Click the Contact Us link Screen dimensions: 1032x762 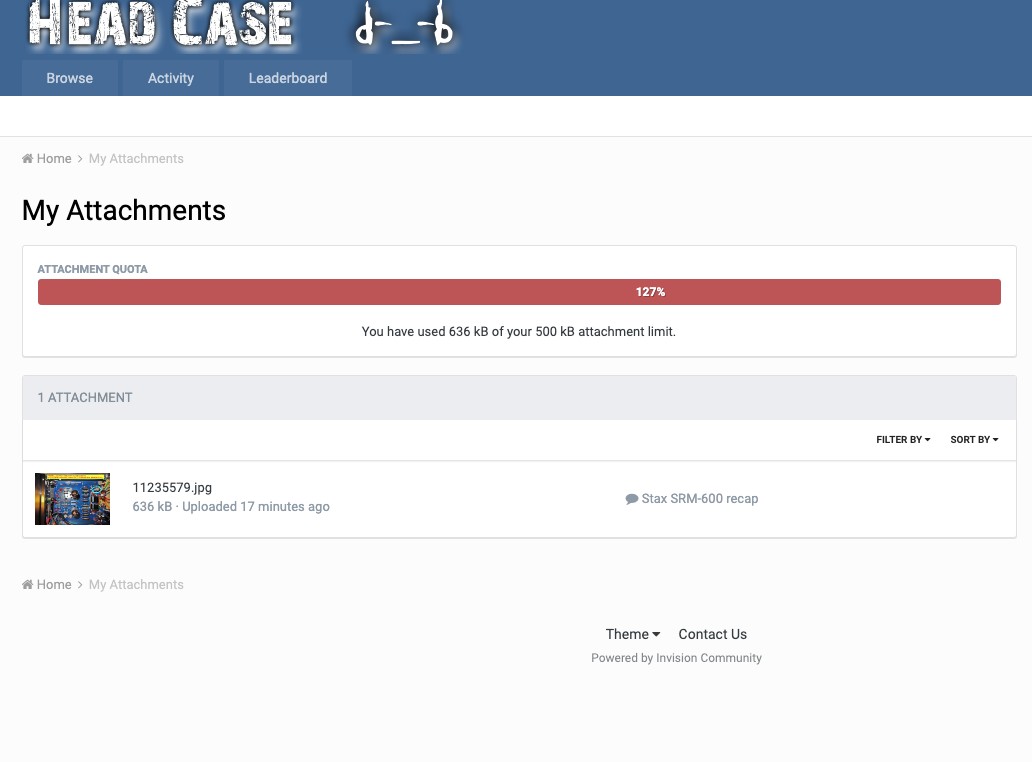point(712,634)
